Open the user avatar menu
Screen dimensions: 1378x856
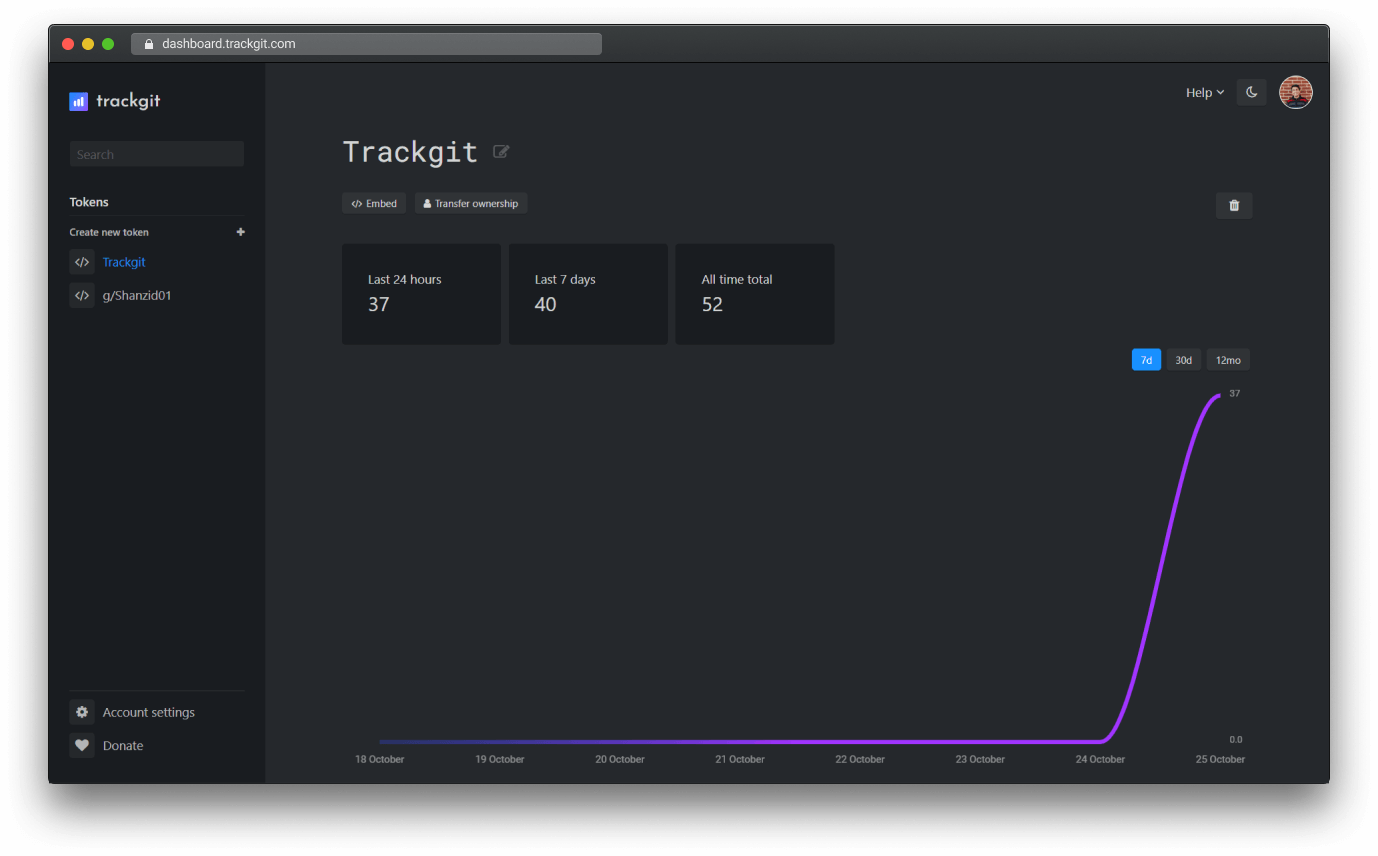[x=1296, y=92]
